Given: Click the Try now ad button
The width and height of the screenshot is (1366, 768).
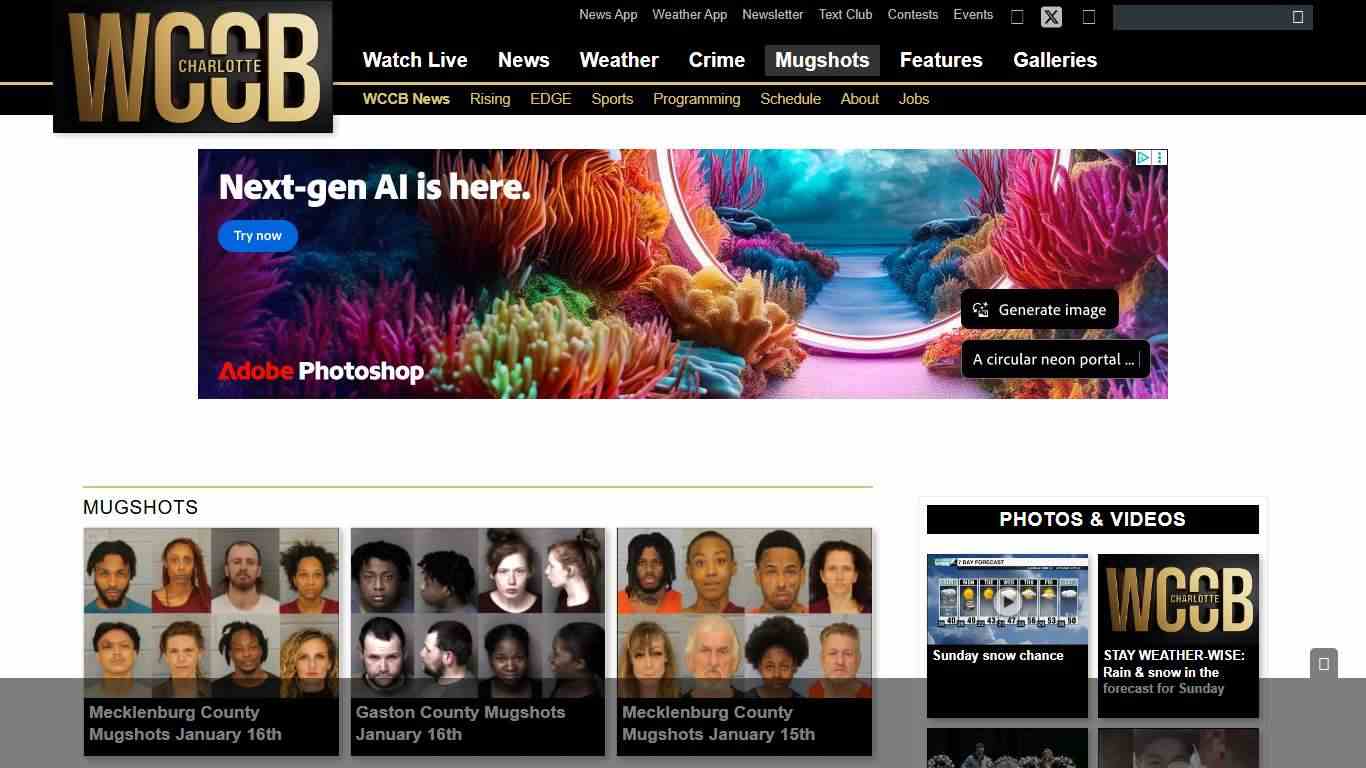Looking at the screenshot, I should coord(258,236).
